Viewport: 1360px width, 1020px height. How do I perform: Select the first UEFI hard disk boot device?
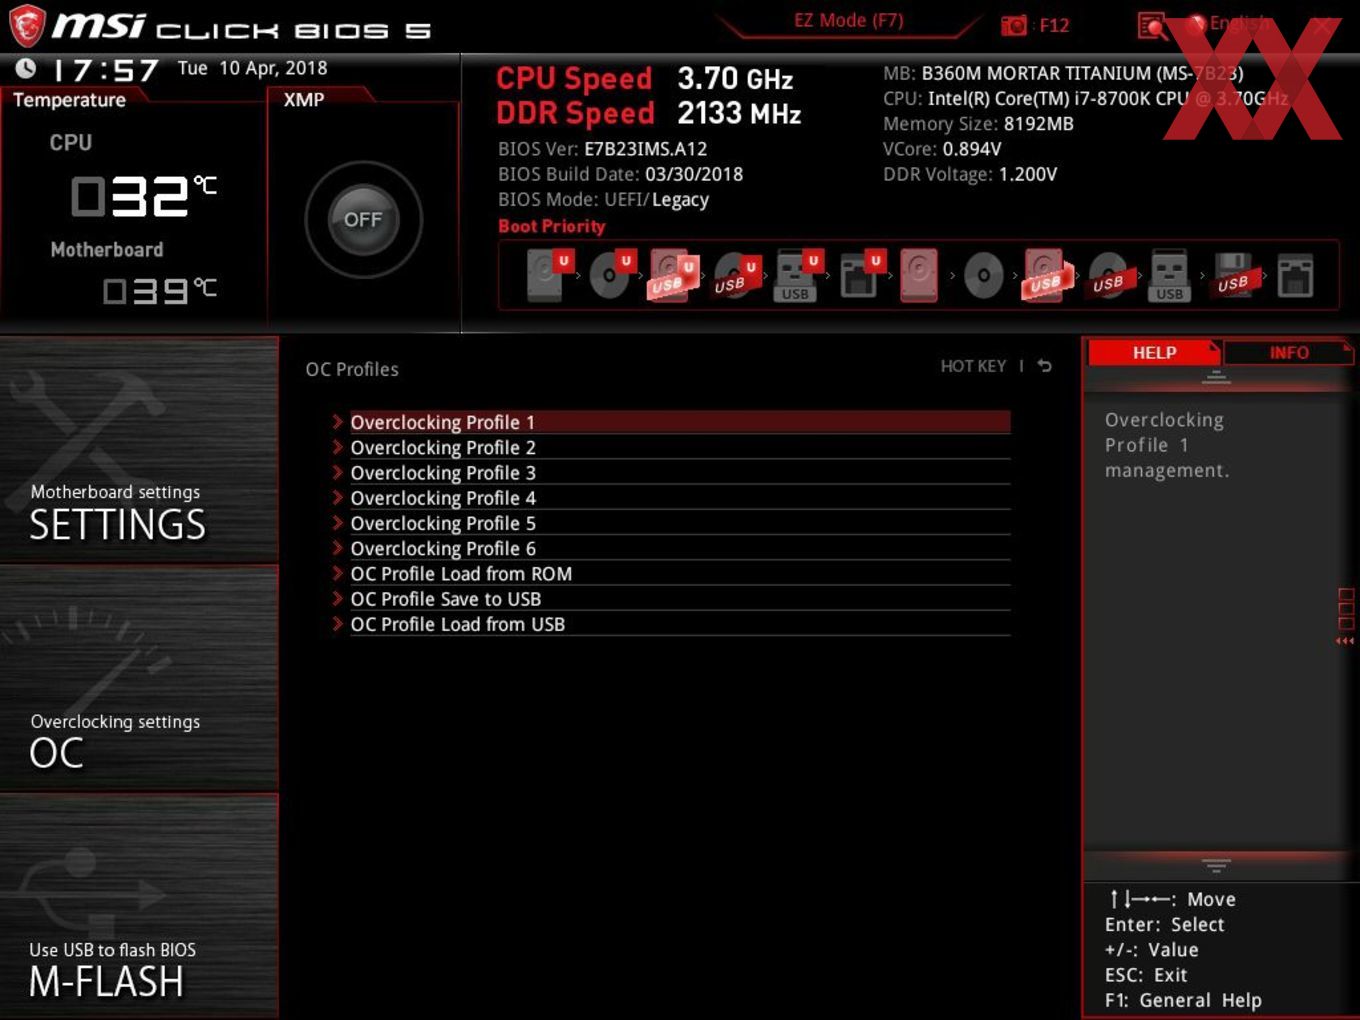coord(547,275)
